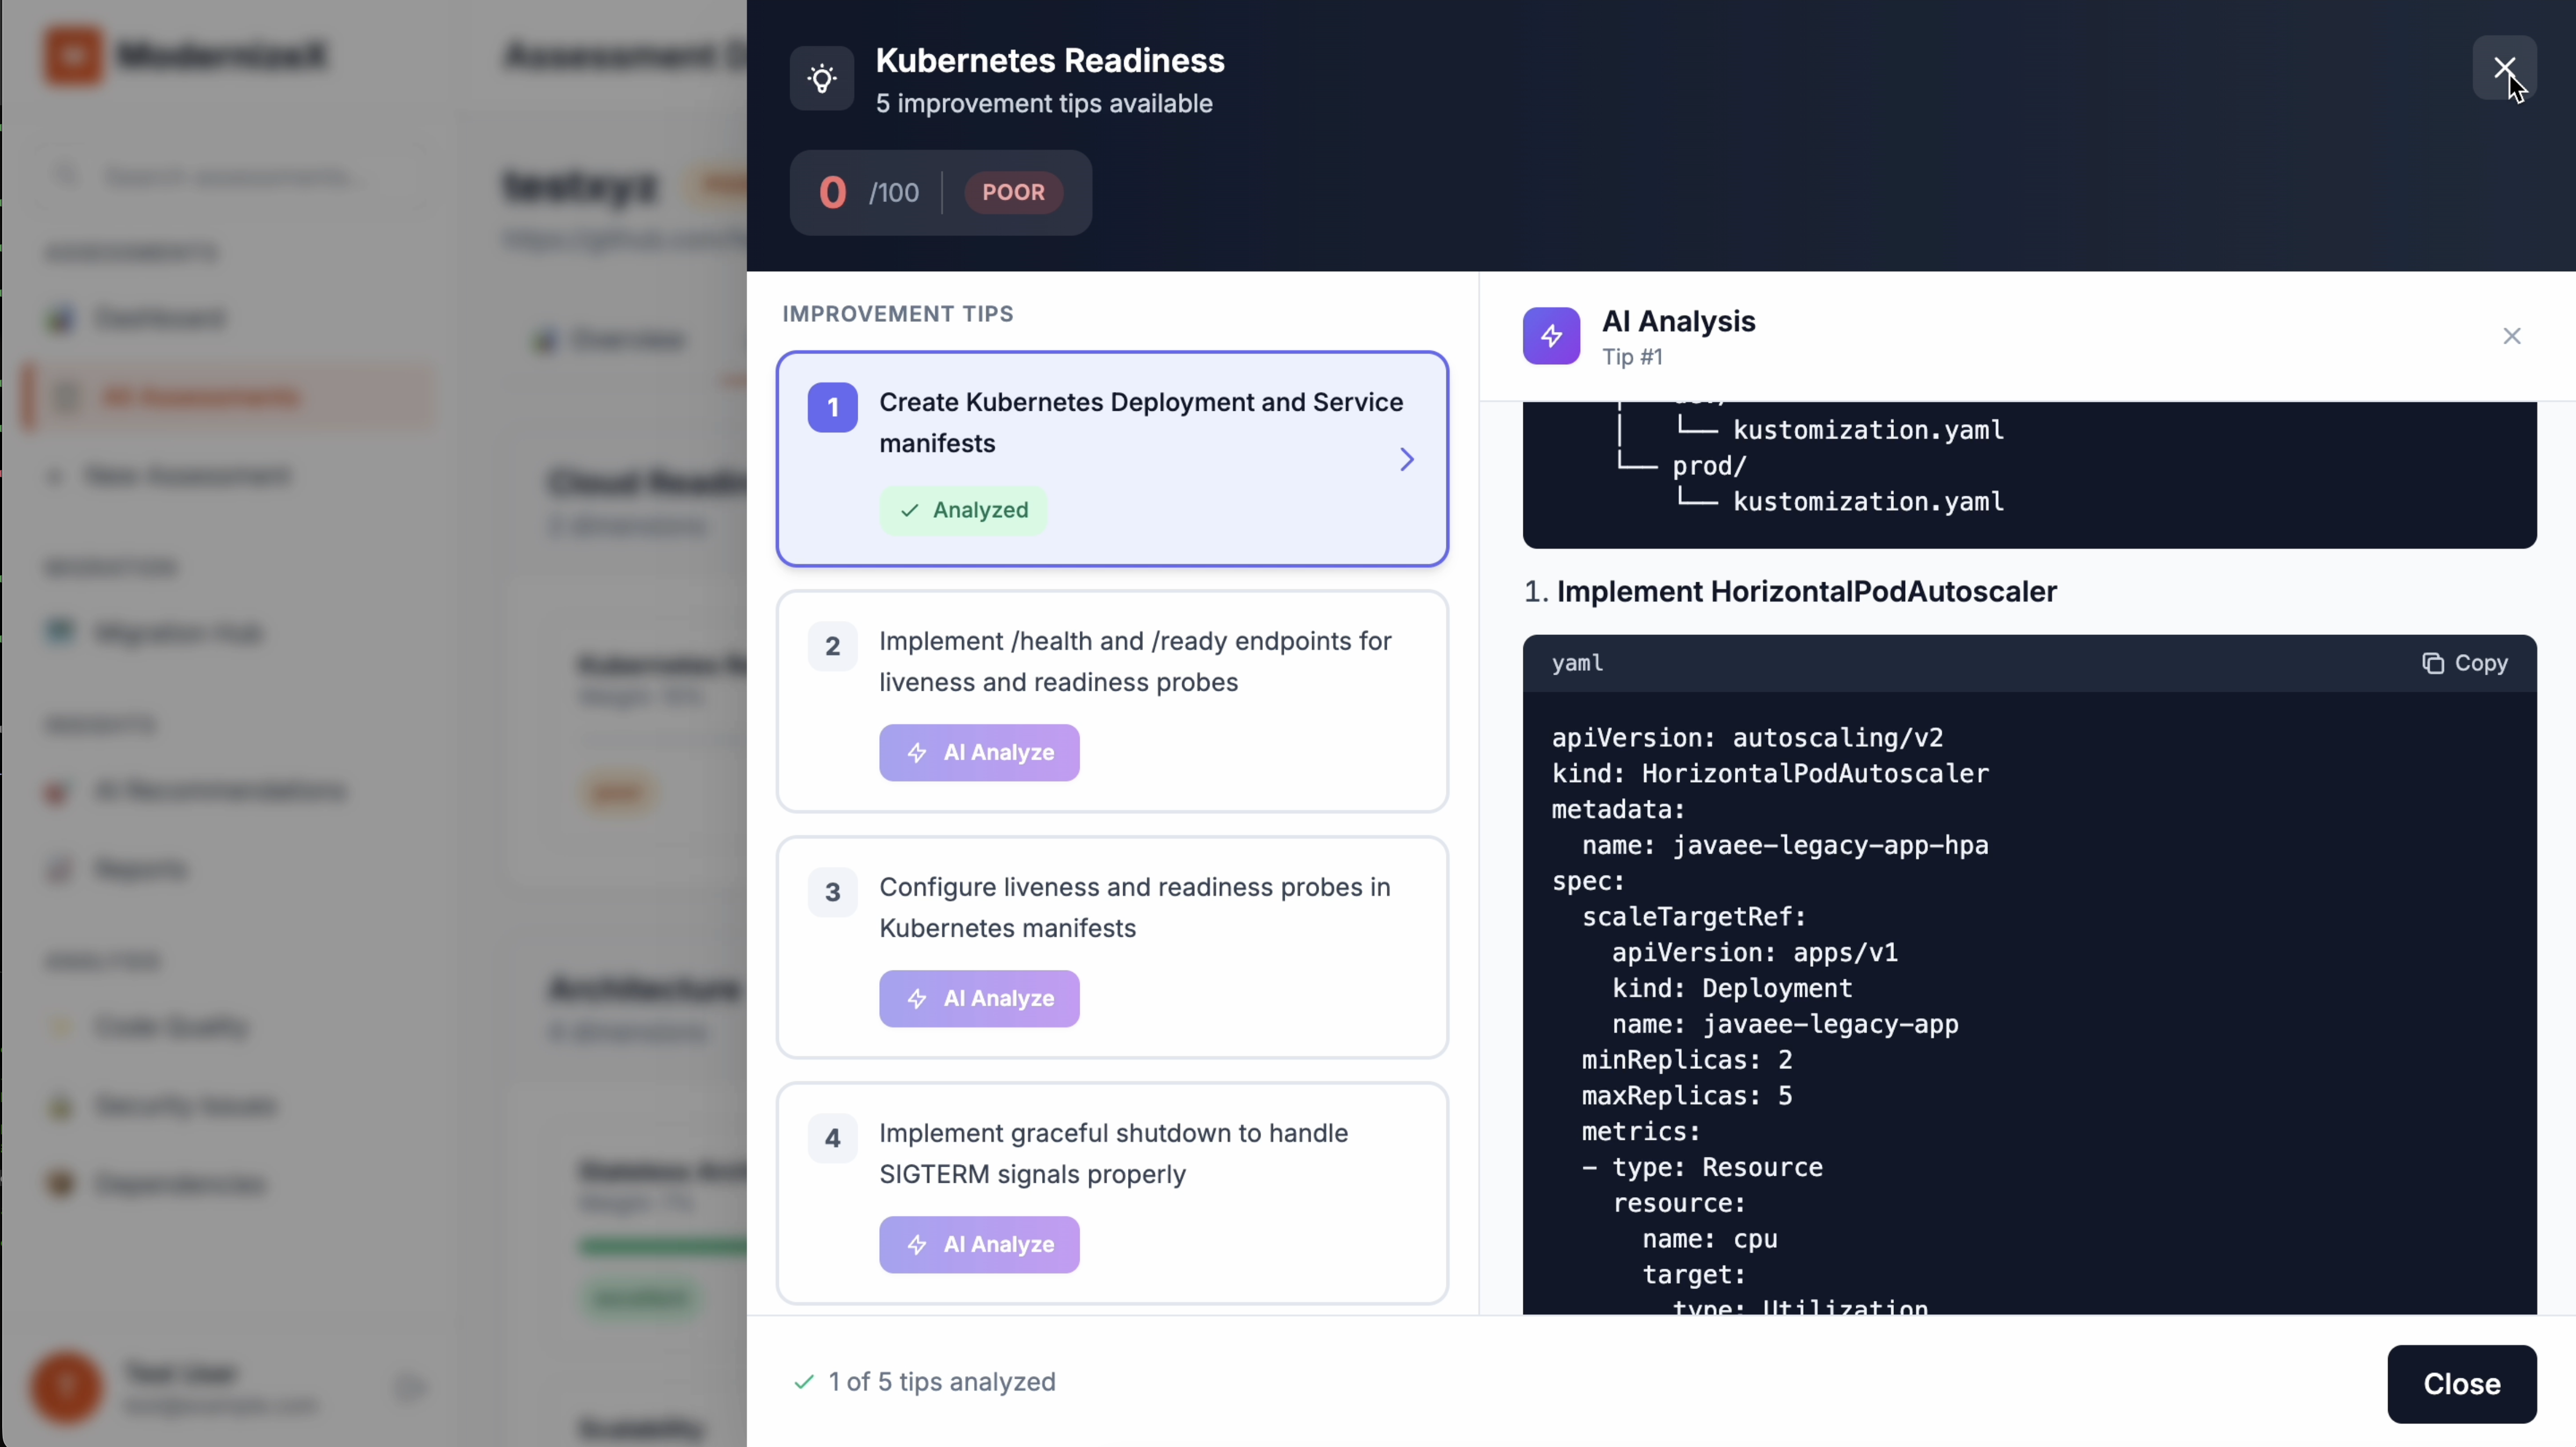Click the search magnifier icon in sidebar
The image size is (2576, 1447).
tap(66, 175)
